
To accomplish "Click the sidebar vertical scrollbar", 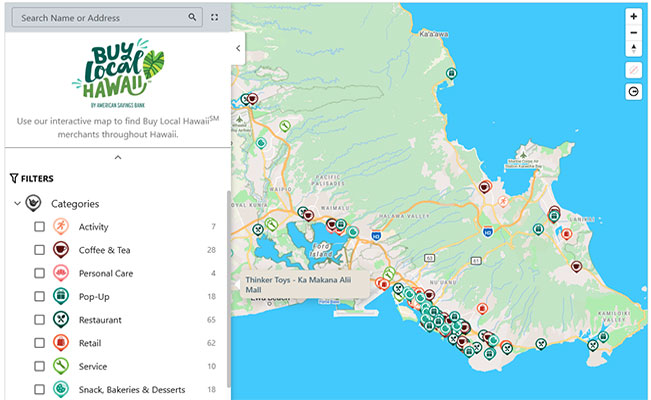I will 228,289.
